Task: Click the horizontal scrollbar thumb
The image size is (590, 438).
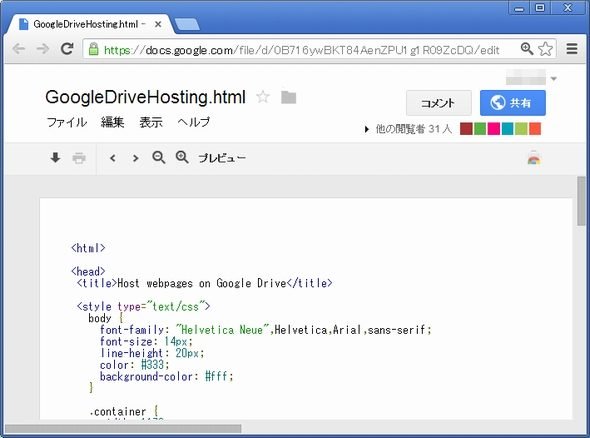Action: (x=123, y=429)
